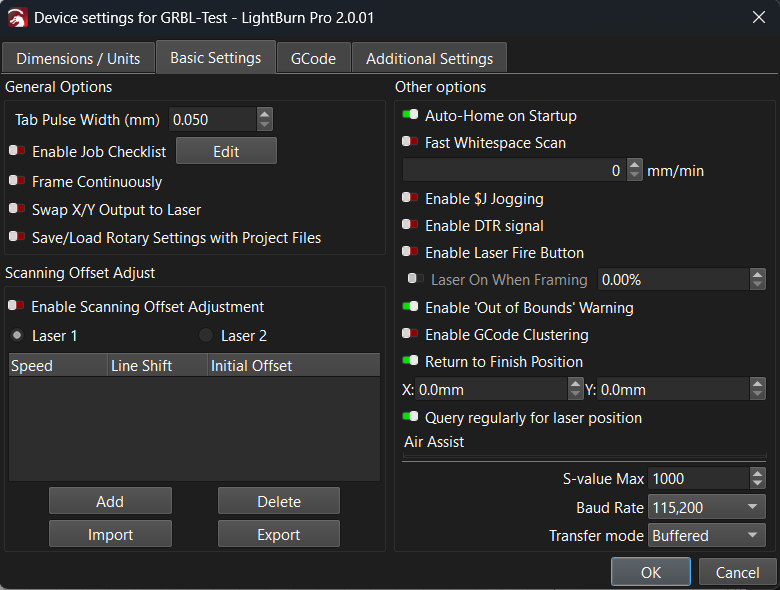This screenshot has height=590, width=780.
Task: Decrease Laser On When Framing percent down arrow
Action: click(758, 285)
